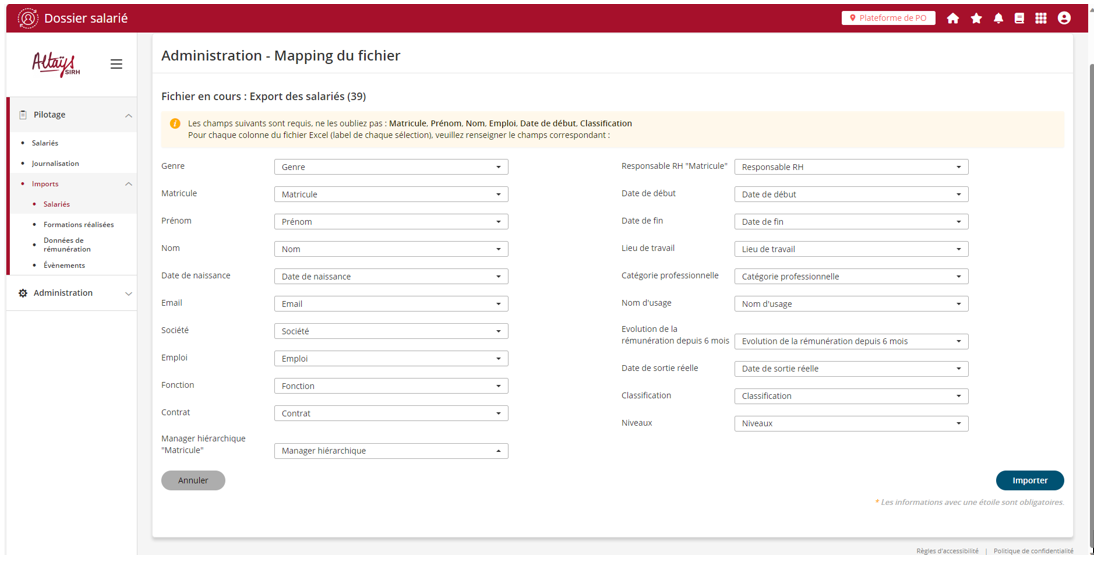
Task: Click the Annuler button
Action: (193, 481)
